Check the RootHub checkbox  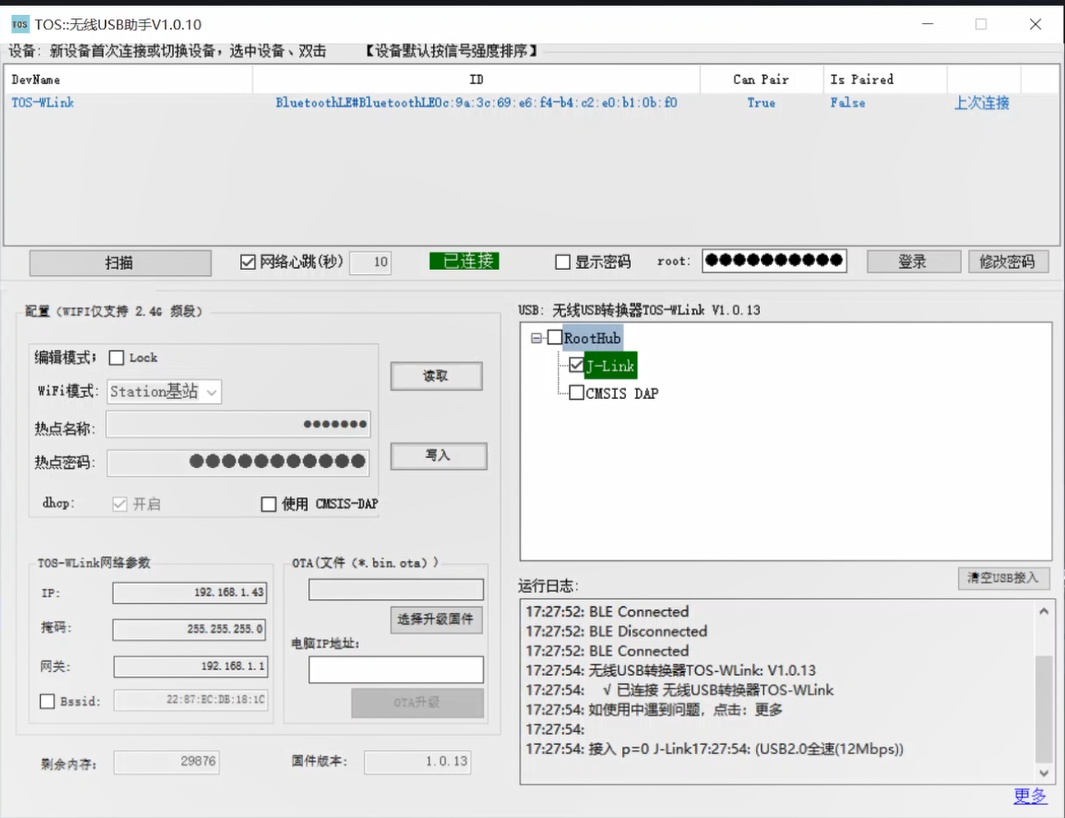[555, 338]
